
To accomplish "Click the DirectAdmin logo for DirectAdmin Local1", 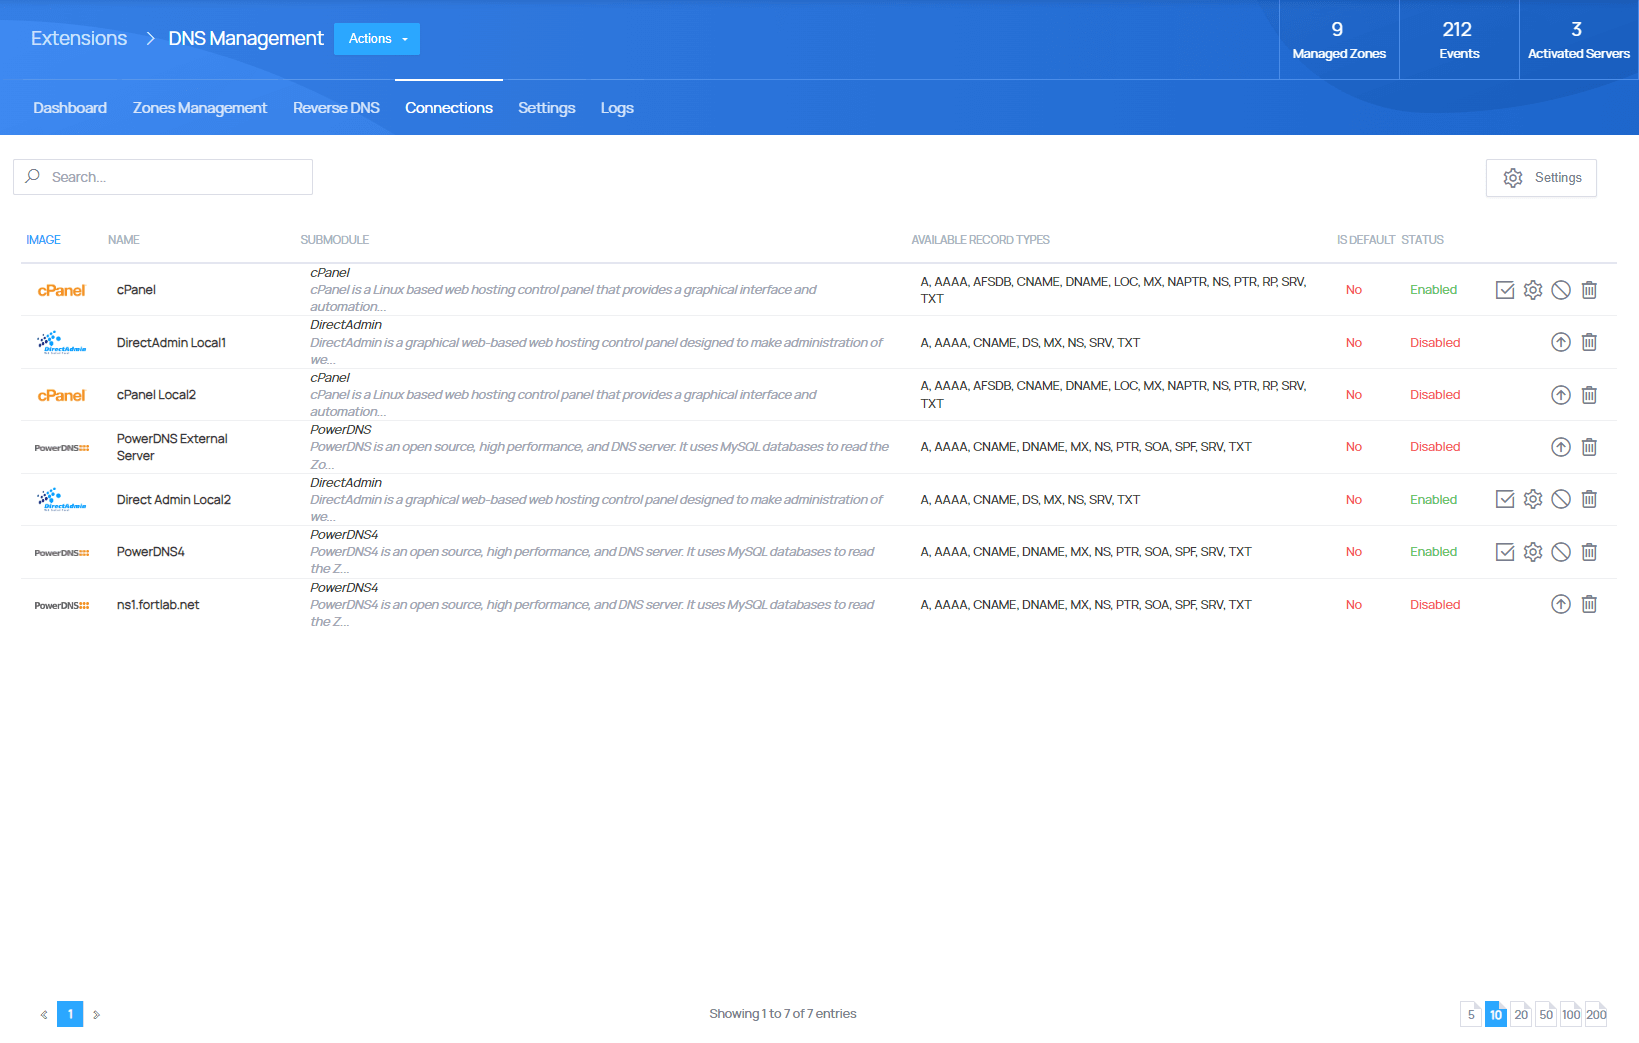I will [62, 343].
